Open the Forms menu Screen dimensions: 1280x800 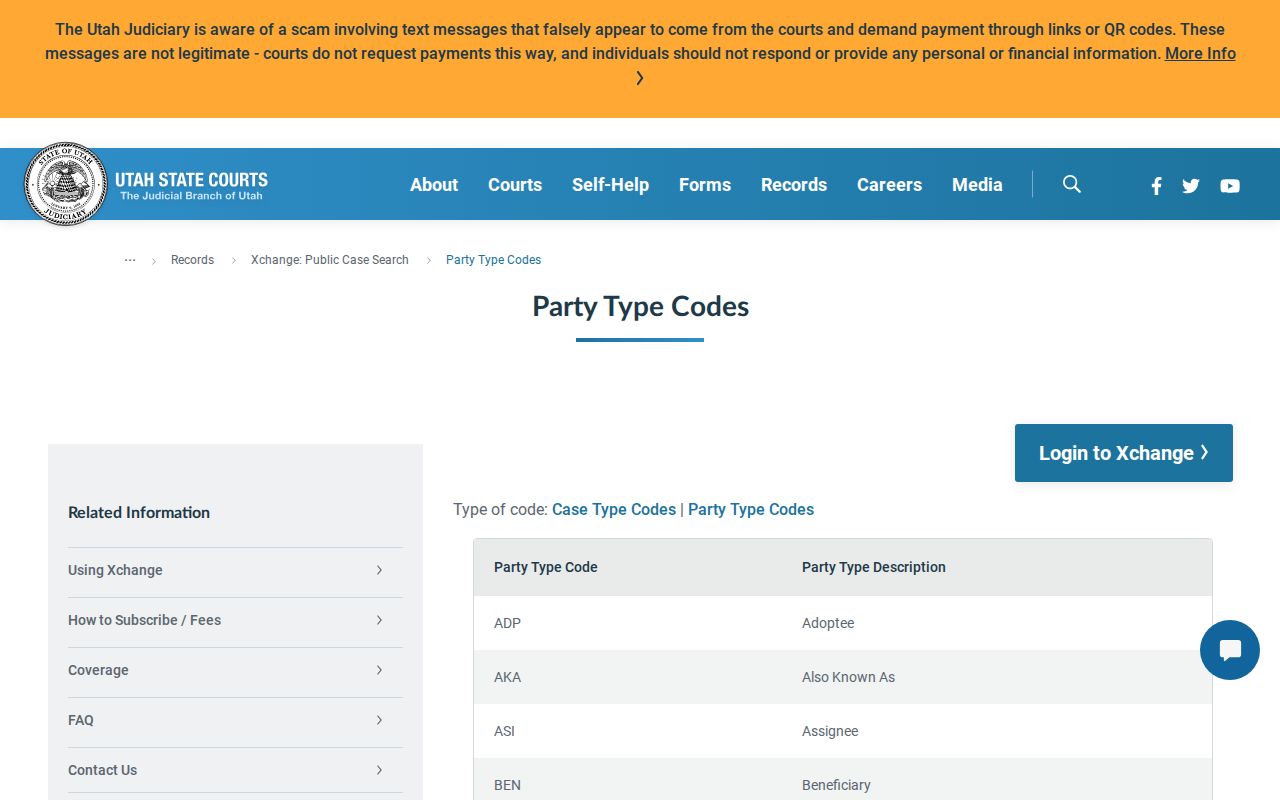705,185
